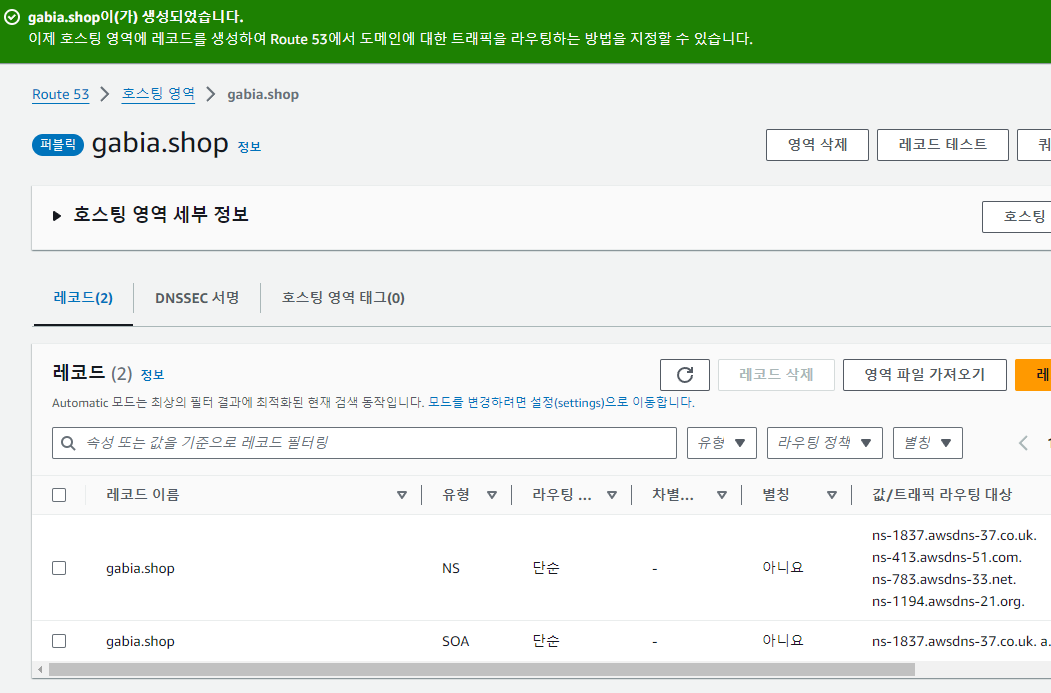Viewport: 1051px width, 693px height.
Task: Click 정보 link next to gabia.shop title
Action: tap(249, 147)
